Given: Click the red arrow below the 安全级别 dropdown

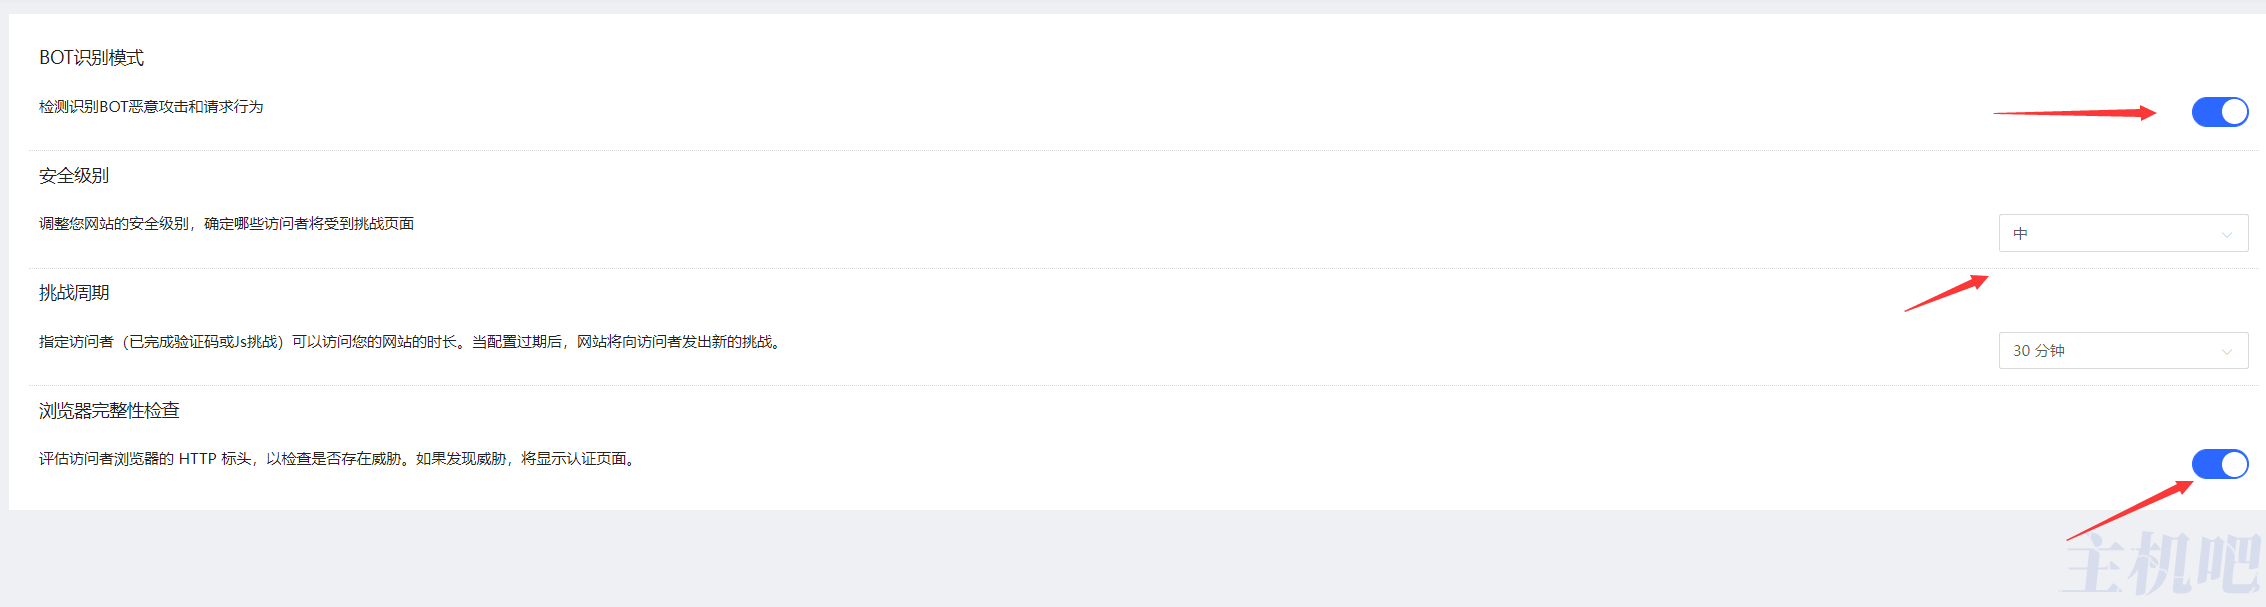Looking at the screenshot, I should 1946,293.
